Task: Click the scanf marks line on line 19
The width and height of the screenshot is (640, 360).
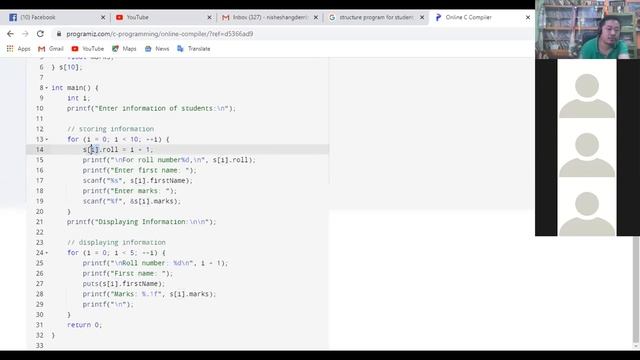Action: coord(132,201)
